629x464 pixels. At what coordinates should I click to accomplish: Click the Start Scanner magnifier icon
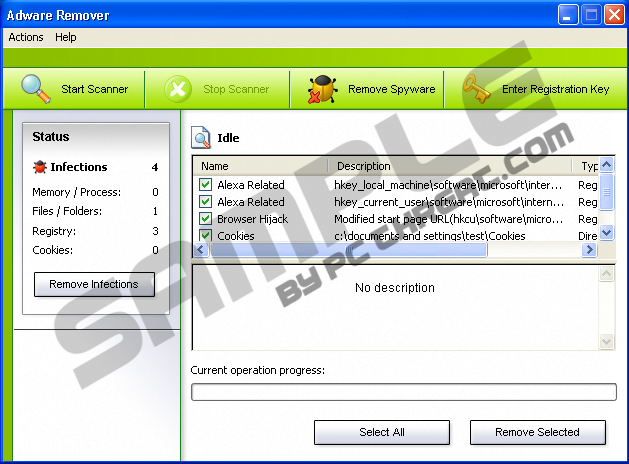[x=36, y=89]
